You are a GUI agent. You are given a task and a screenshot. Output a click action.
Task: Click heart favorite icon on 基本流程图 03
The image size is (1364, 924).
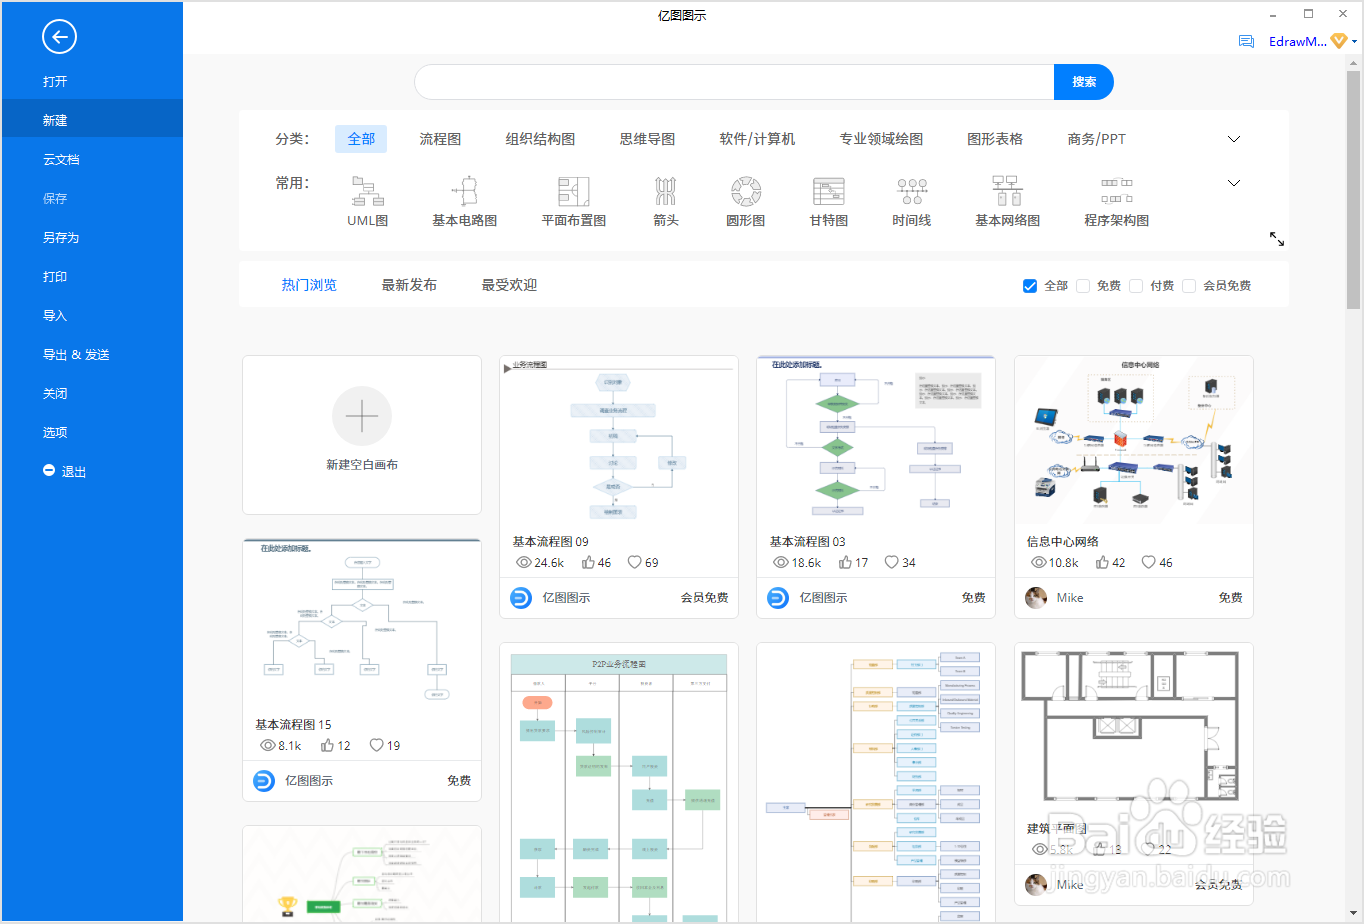(891, 563)
